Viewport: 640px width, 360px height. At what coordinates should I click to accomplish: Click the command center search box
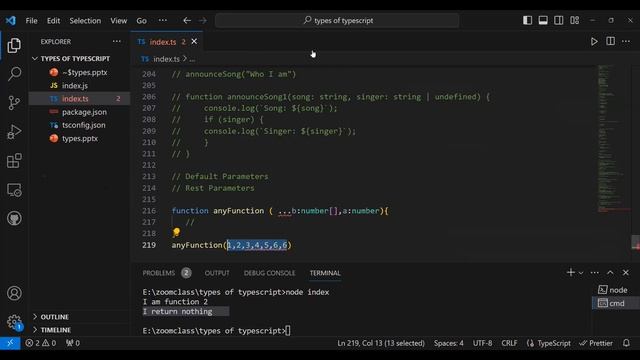[337, 20]
